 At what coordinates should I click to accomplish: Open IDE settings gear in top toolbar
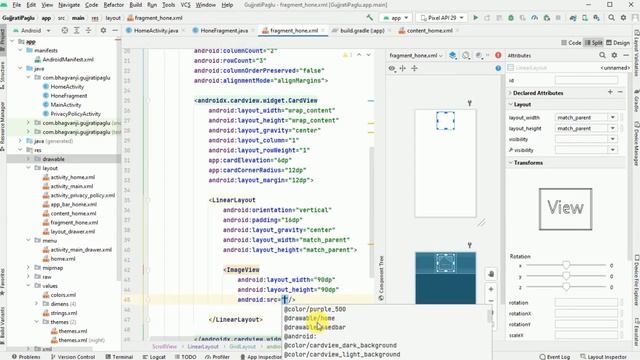[x=623, y=18]
